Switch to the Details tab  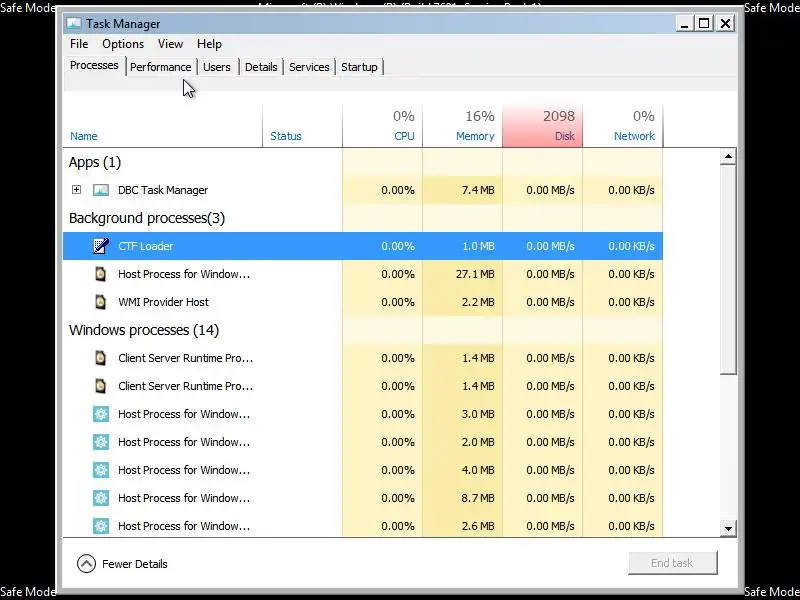tap(261, 67)
